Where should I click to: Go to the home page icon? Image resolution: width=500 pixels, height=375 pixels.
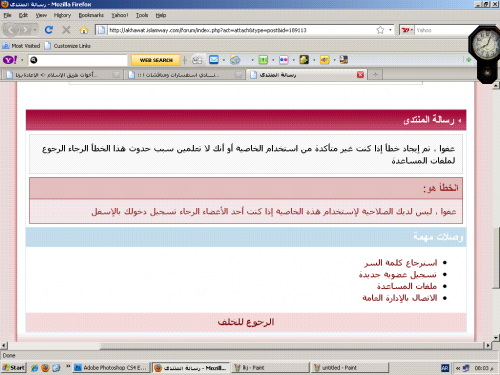coord(84,30)
